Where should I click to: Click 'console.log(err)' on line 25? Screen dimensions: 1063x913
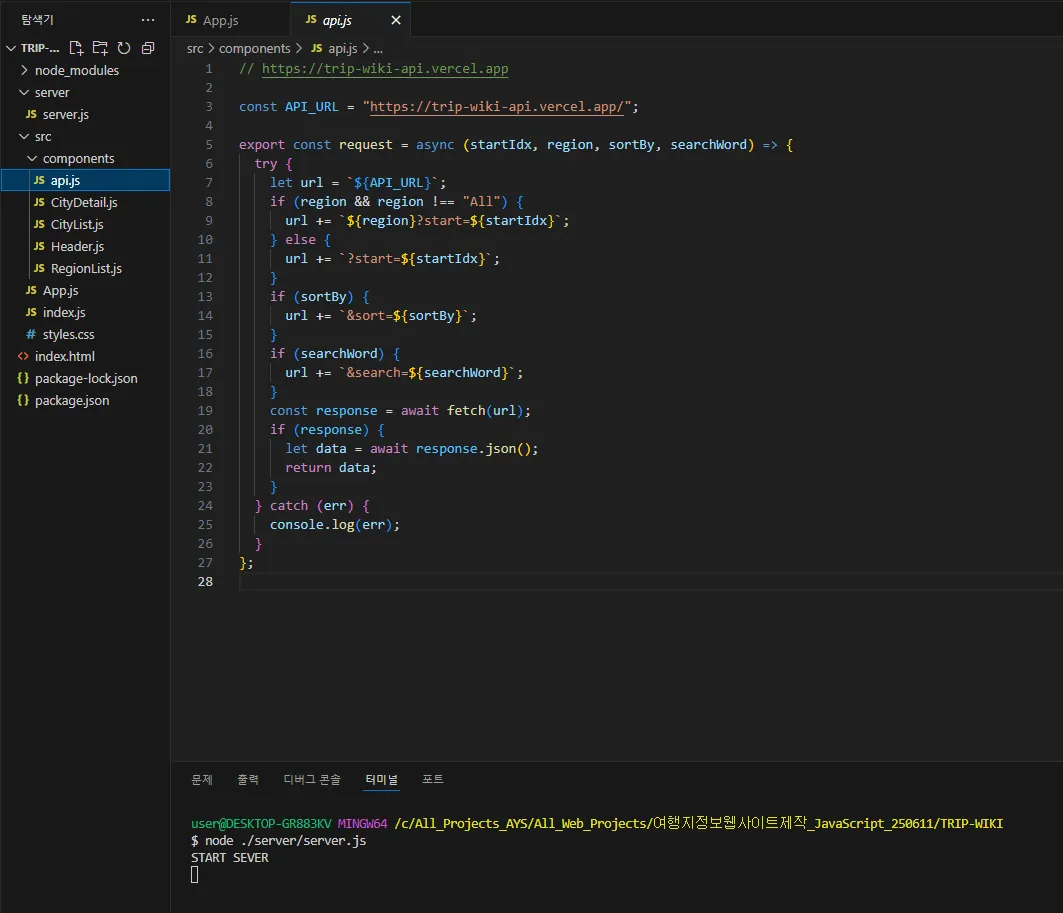(331, 525)
